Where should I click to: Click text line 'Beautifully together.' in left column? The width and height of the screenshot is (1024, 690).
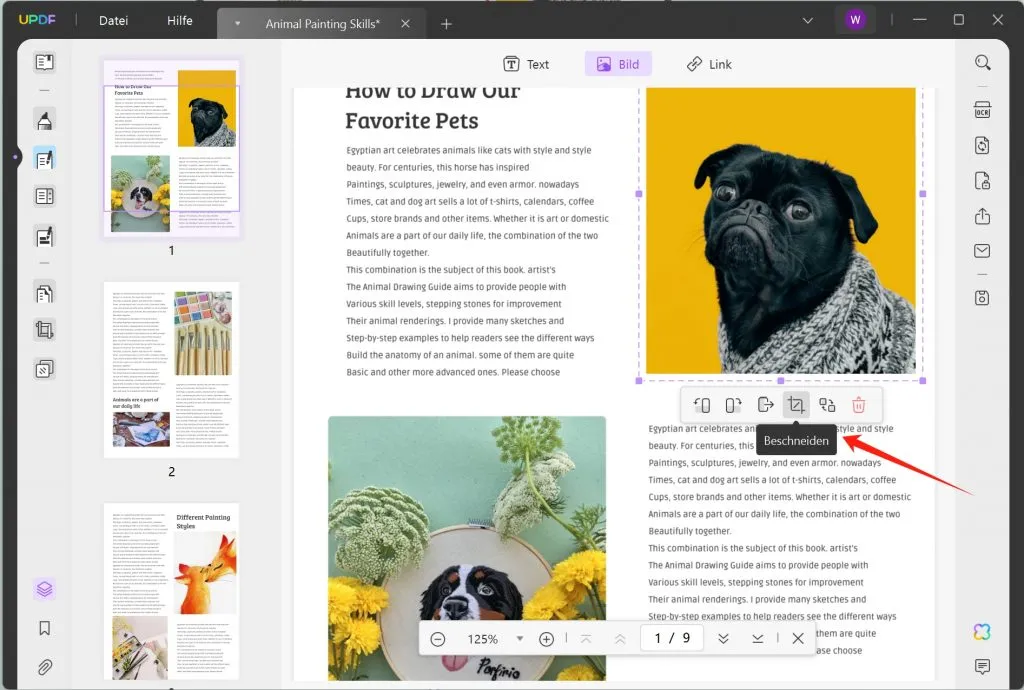387,253
